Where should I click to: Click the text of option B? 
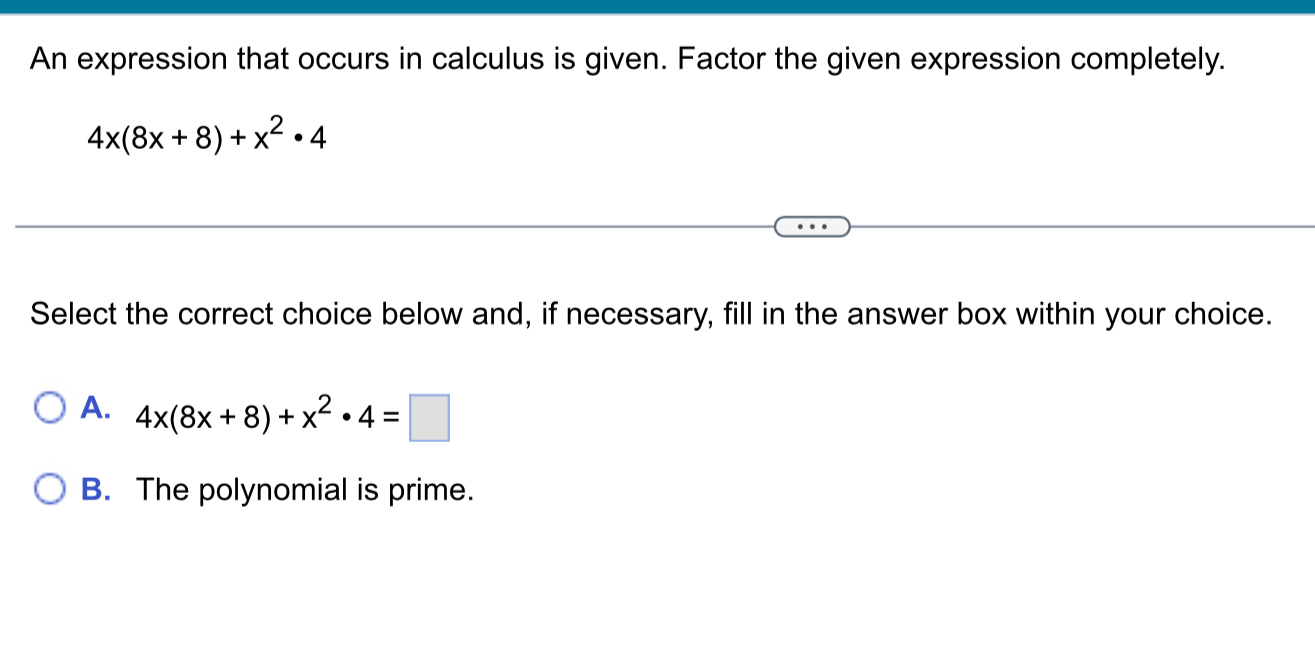(305, 490)
